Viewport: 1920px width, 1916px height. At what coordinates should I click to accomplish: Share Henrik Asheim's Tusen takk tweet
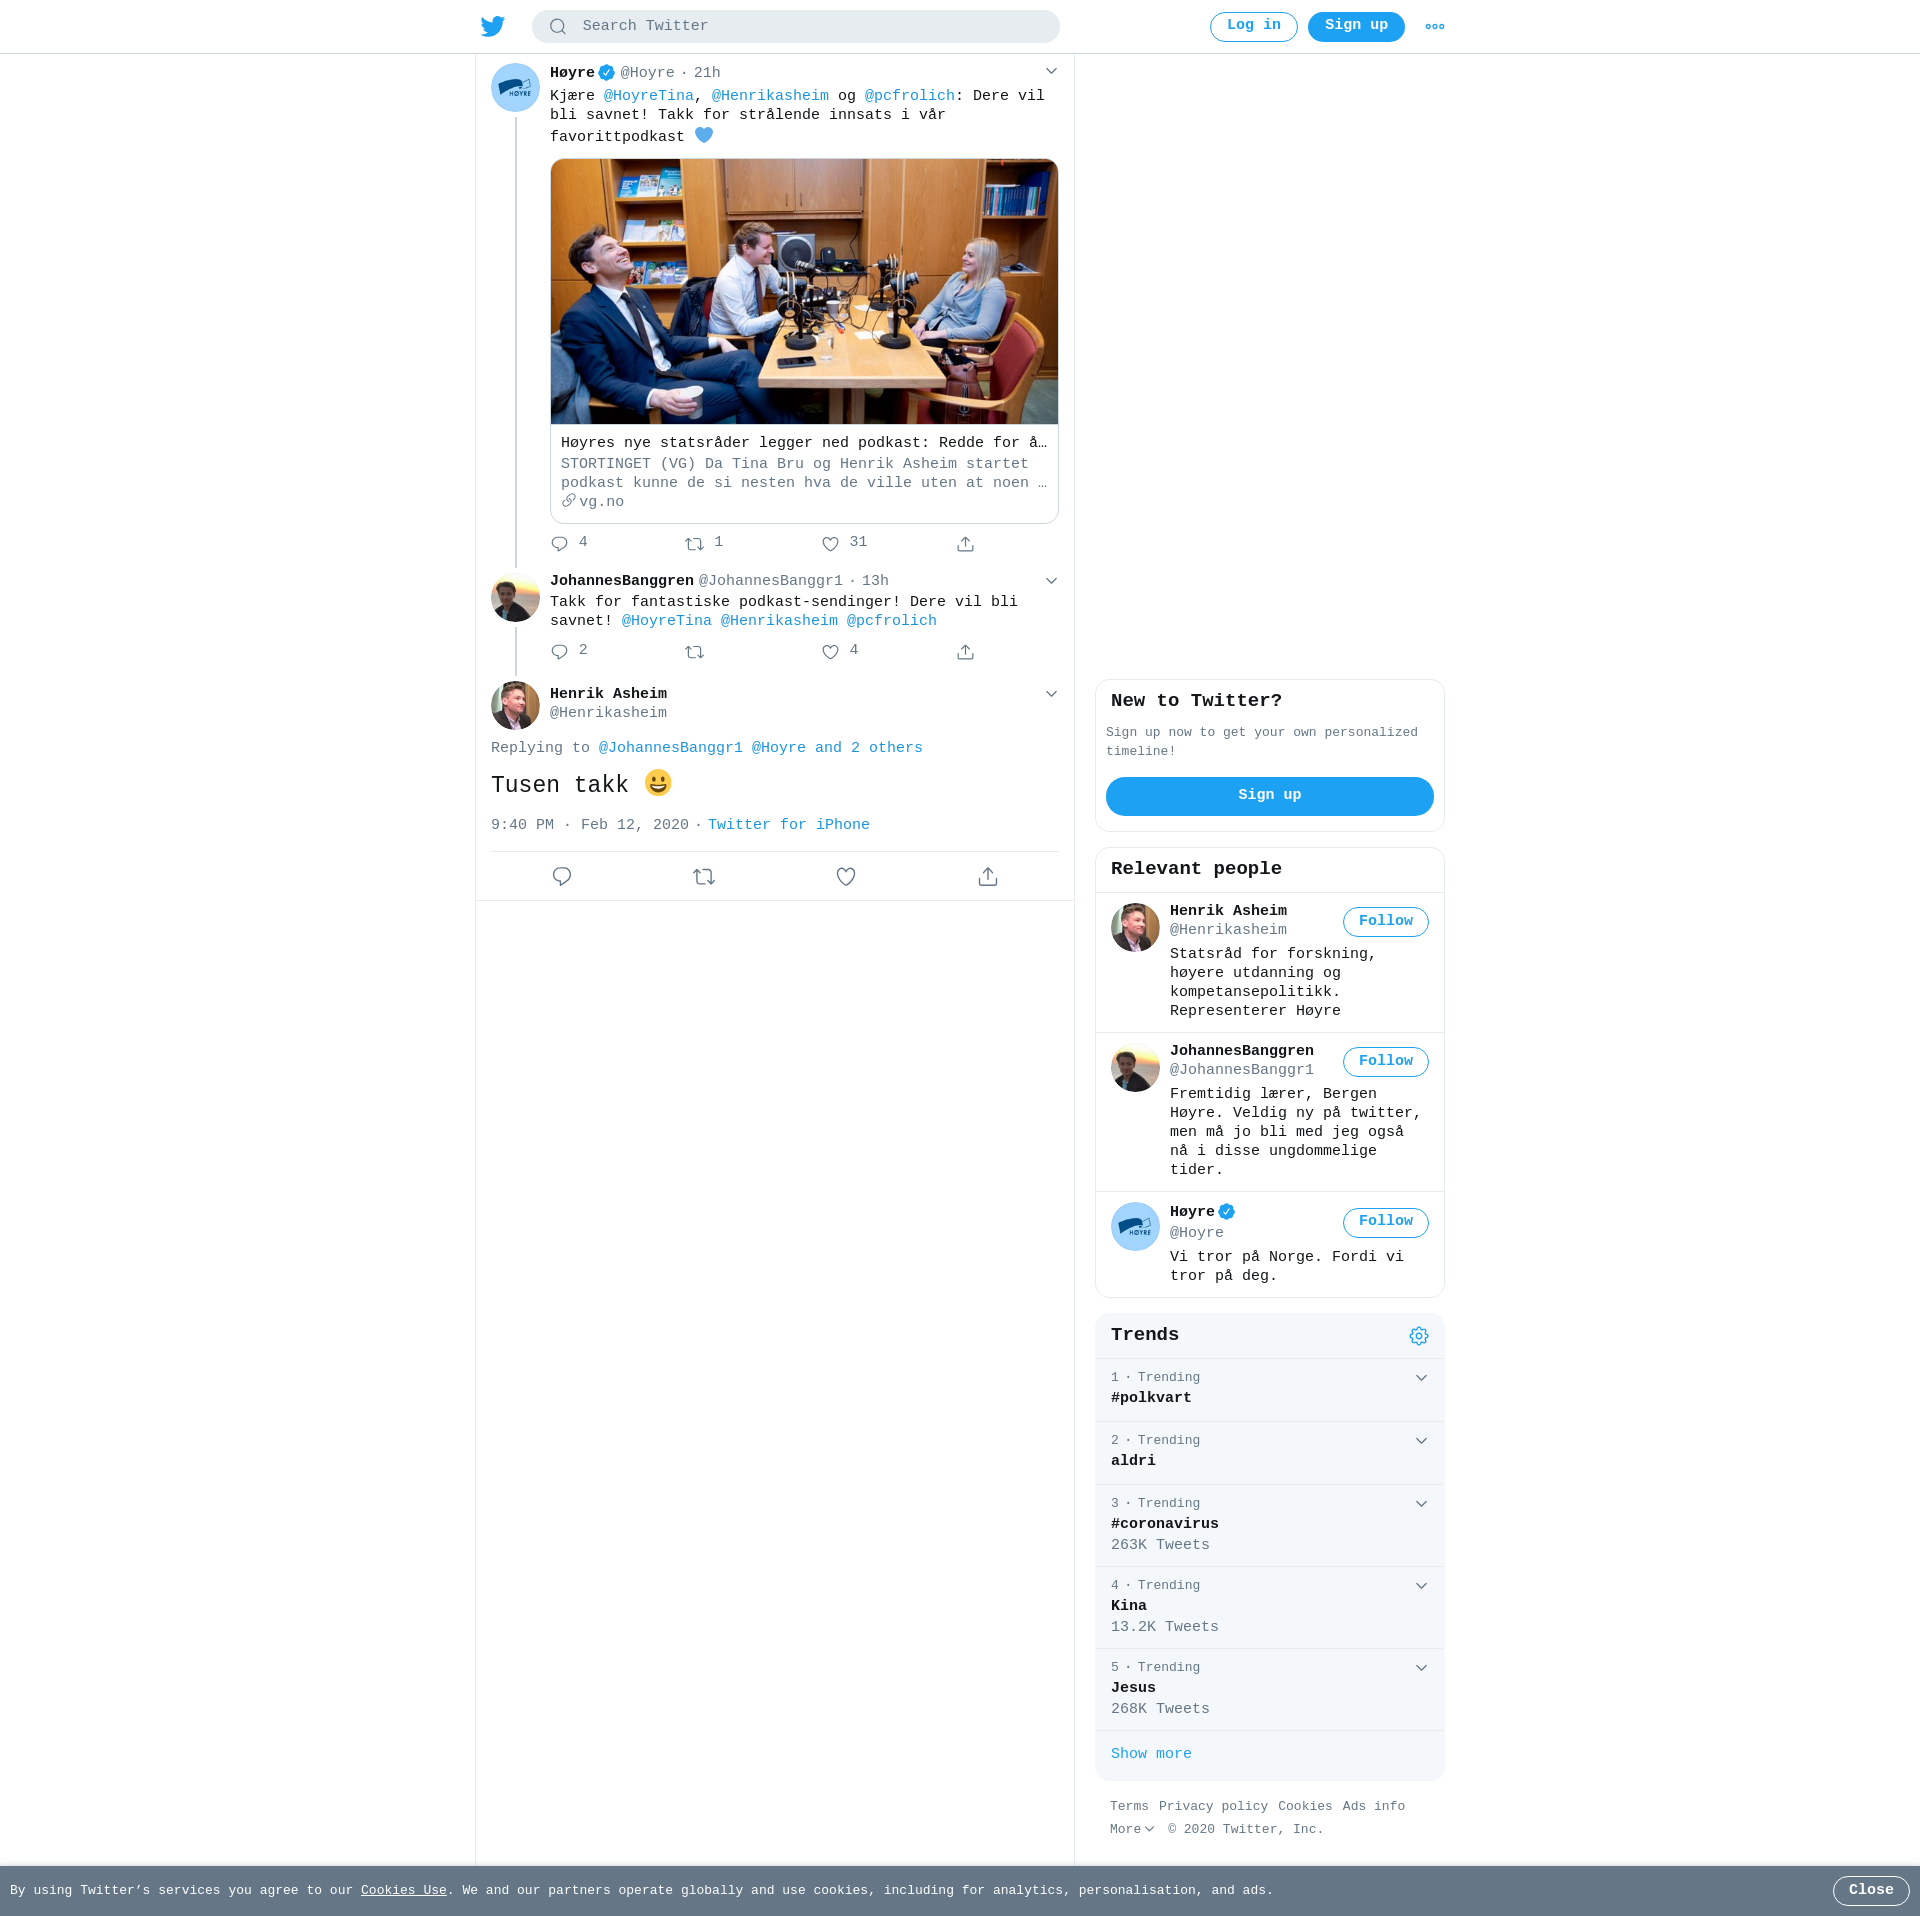[988, 876]
